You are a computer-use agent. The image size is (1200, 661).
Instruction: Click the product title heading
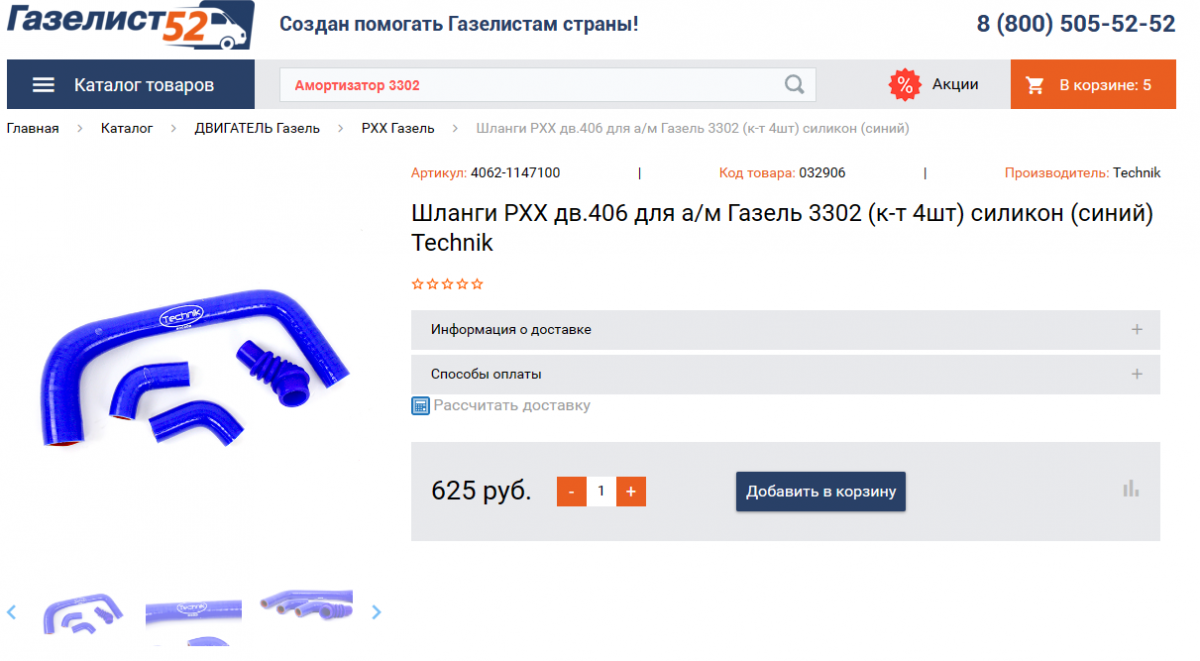pos(783,228)
